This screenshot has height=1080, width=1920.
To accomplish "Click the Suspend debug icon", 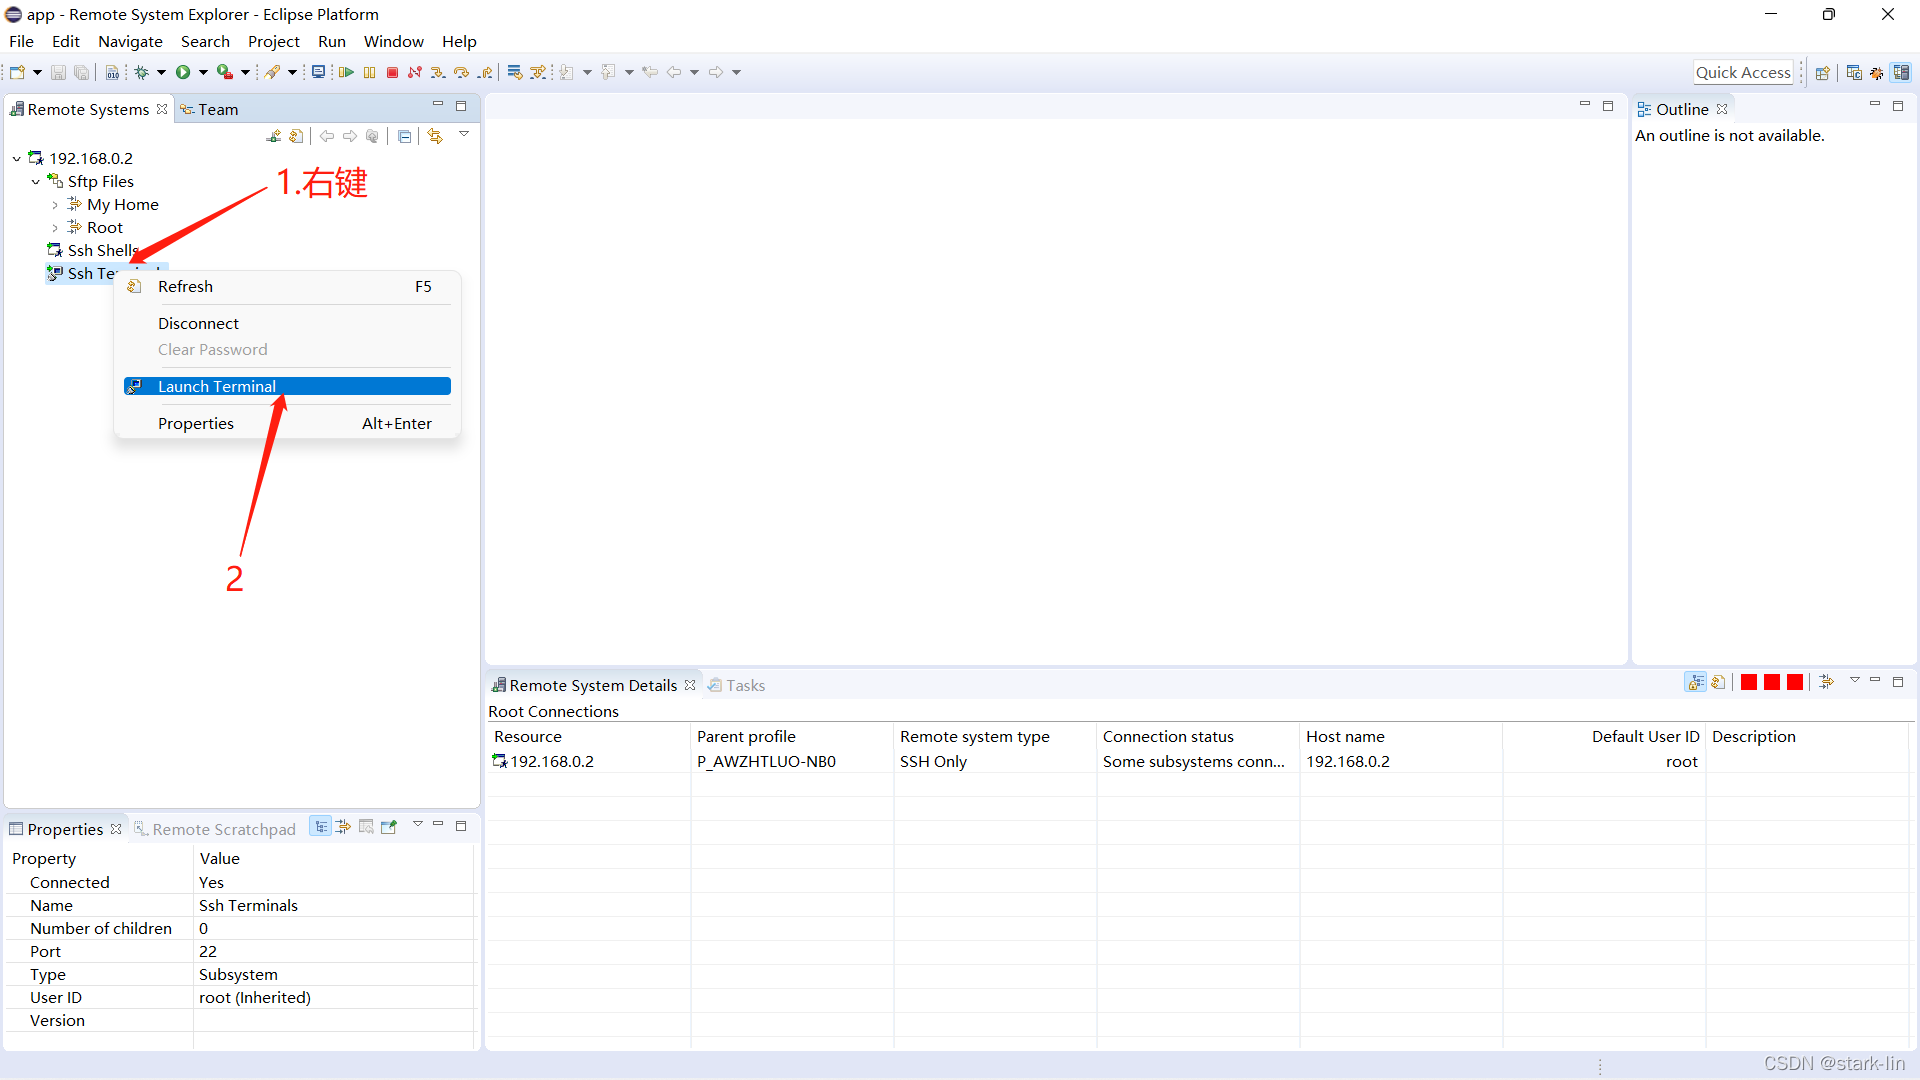I will point(370,72).
